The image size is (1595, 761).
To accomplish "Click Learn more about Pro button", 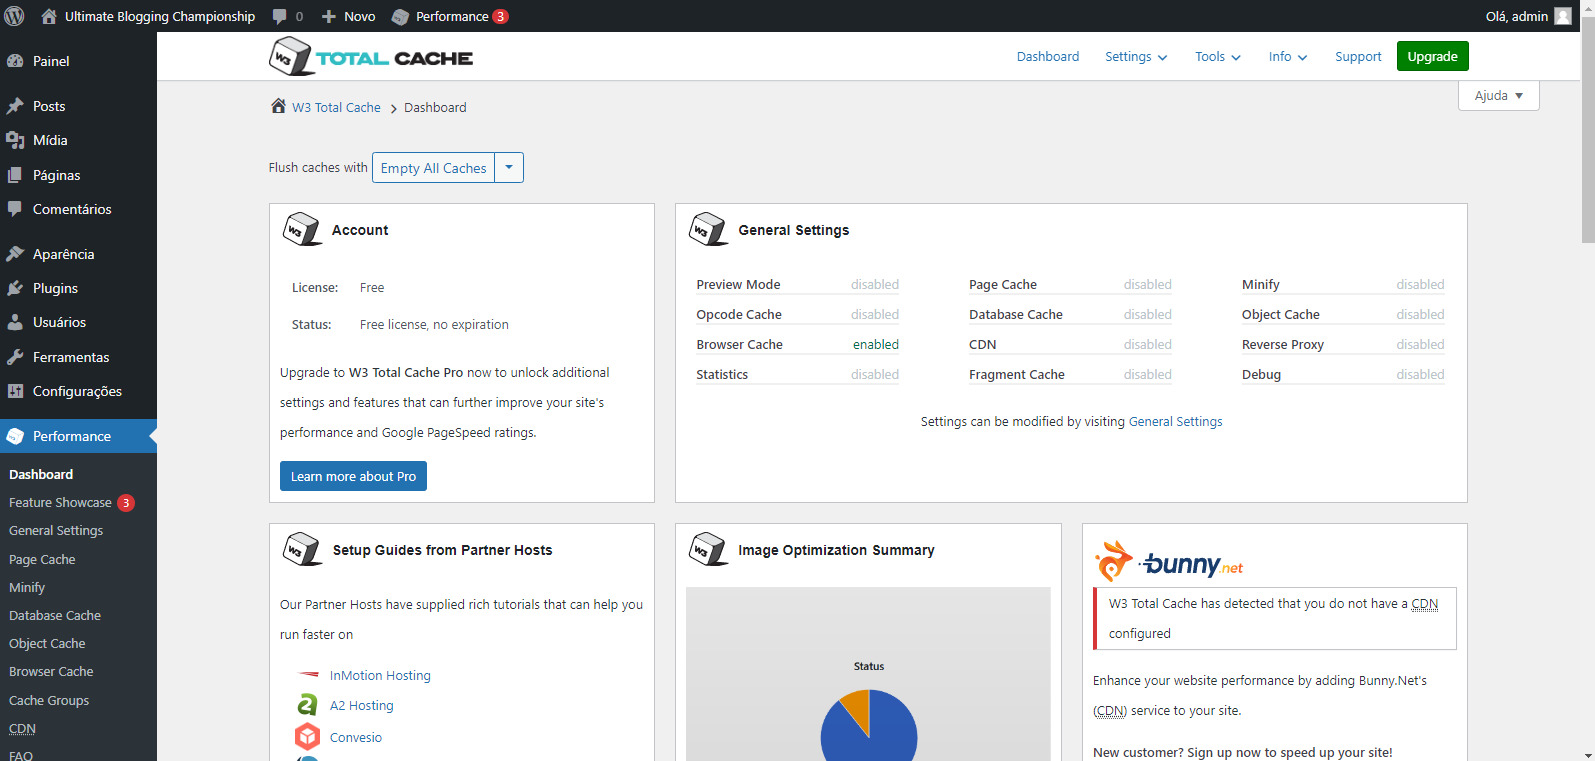I will (353, 476).
